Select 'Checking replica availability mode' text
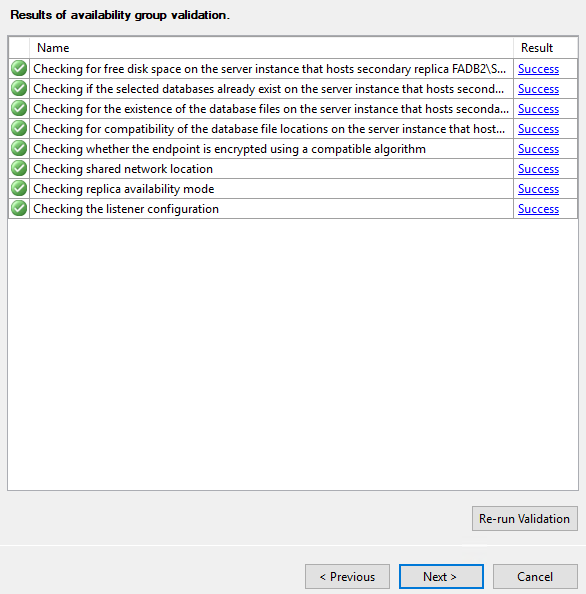The image size is (586, 594). 124,189
